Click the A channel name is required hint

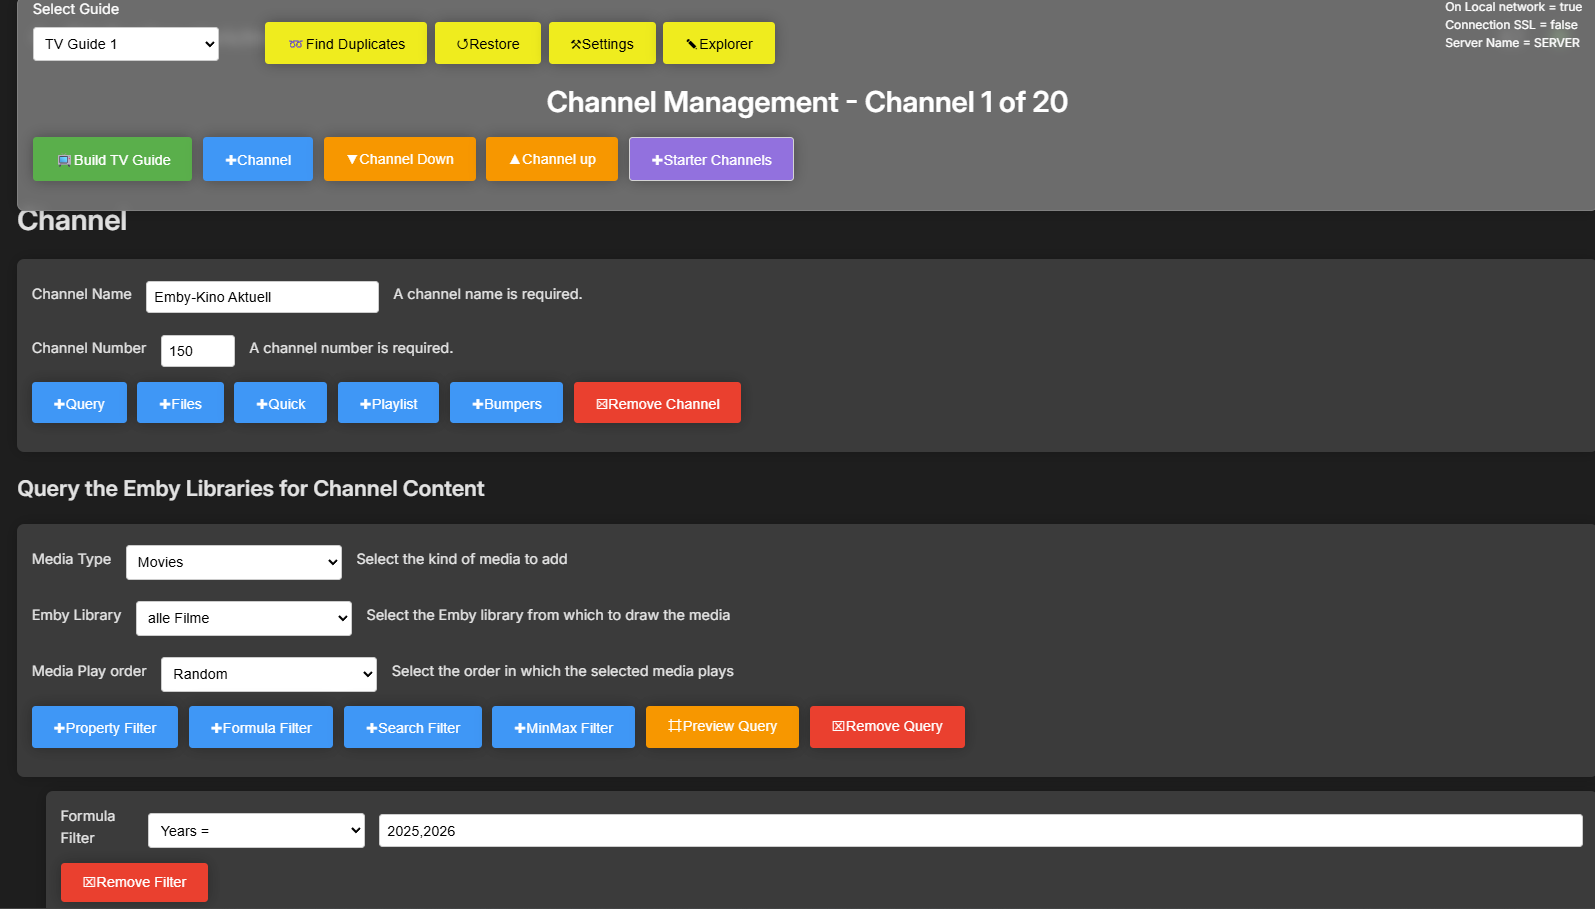488,294
